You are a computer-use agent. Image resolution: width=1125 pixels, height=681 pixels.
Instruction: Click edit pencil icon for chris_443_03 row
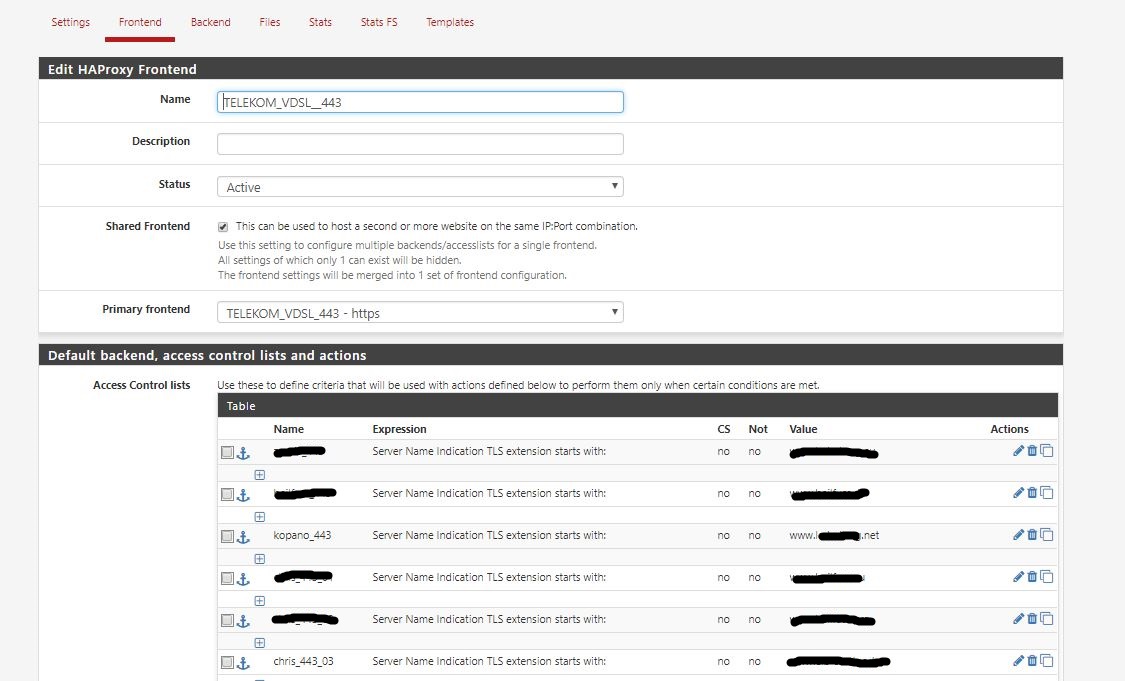1018,661
